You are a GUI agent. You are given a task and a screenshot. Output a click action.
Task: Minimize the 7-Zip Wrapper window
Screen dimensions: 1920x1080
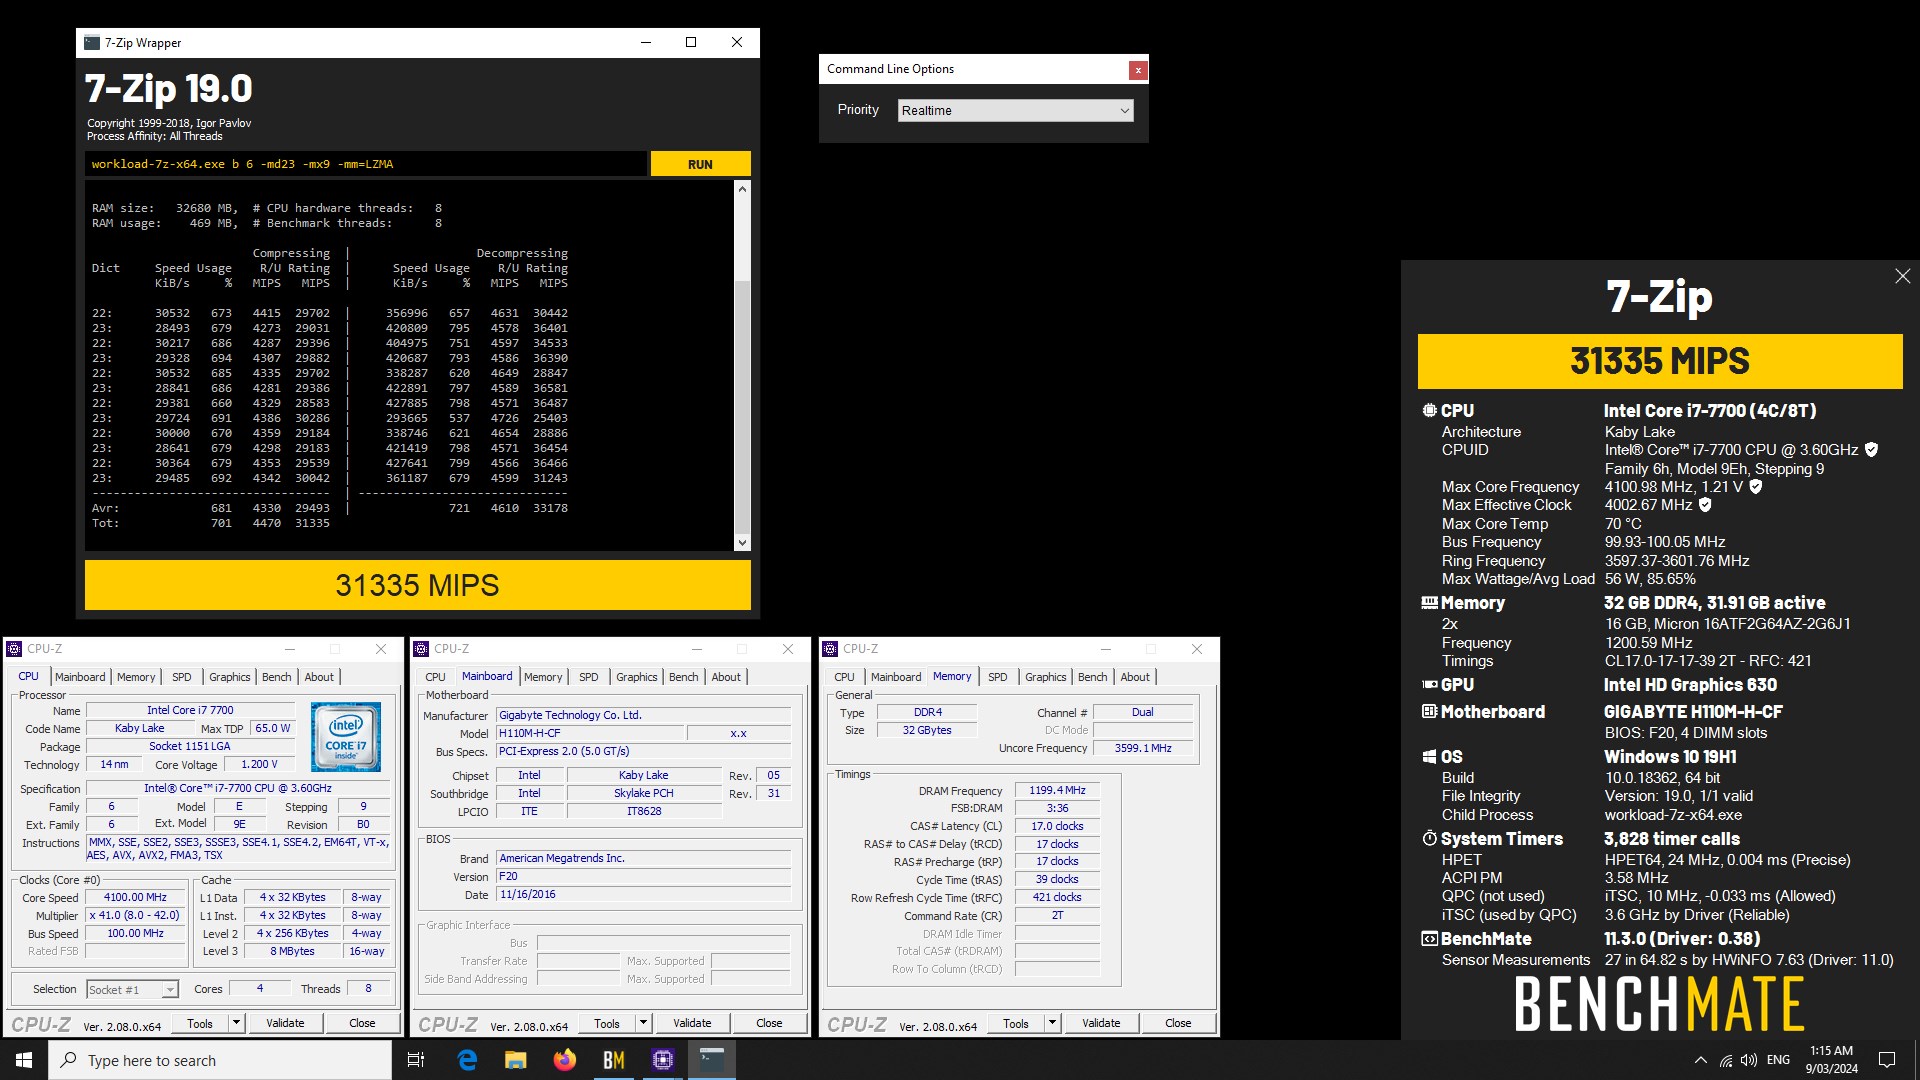645,42
